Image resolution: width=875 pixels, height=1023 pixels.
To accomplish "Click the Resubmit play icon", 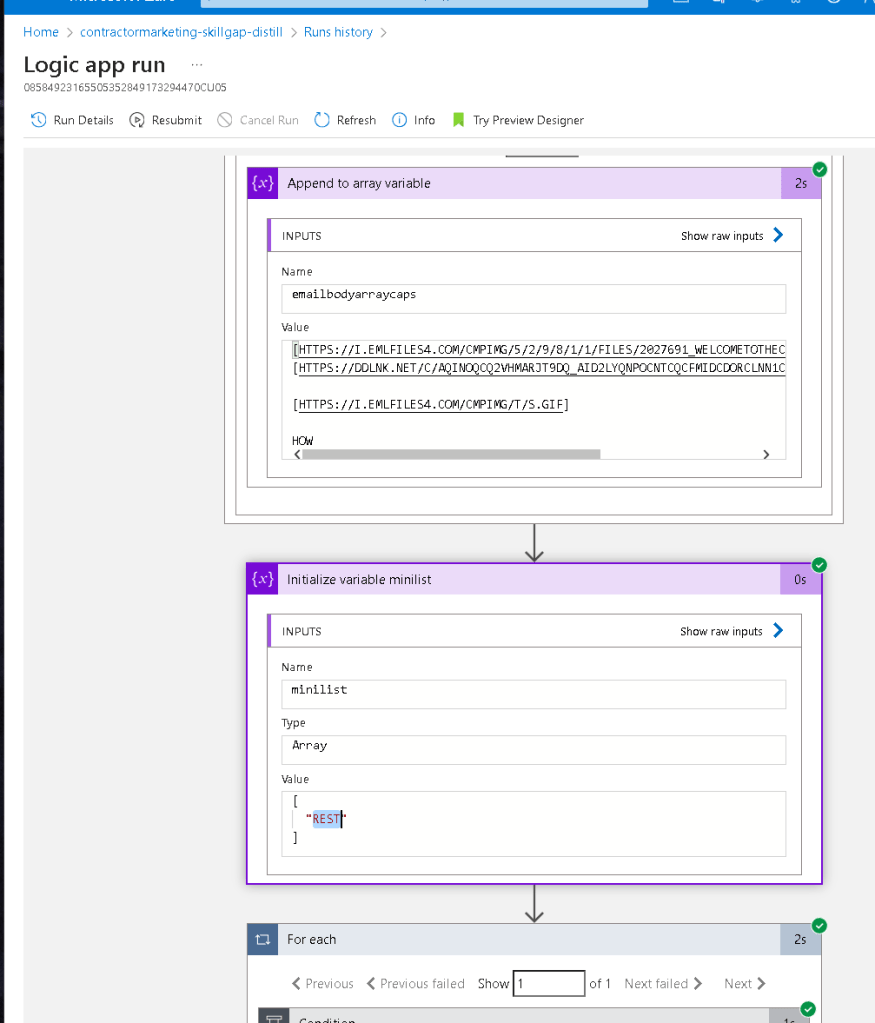I will pos(136,120).
